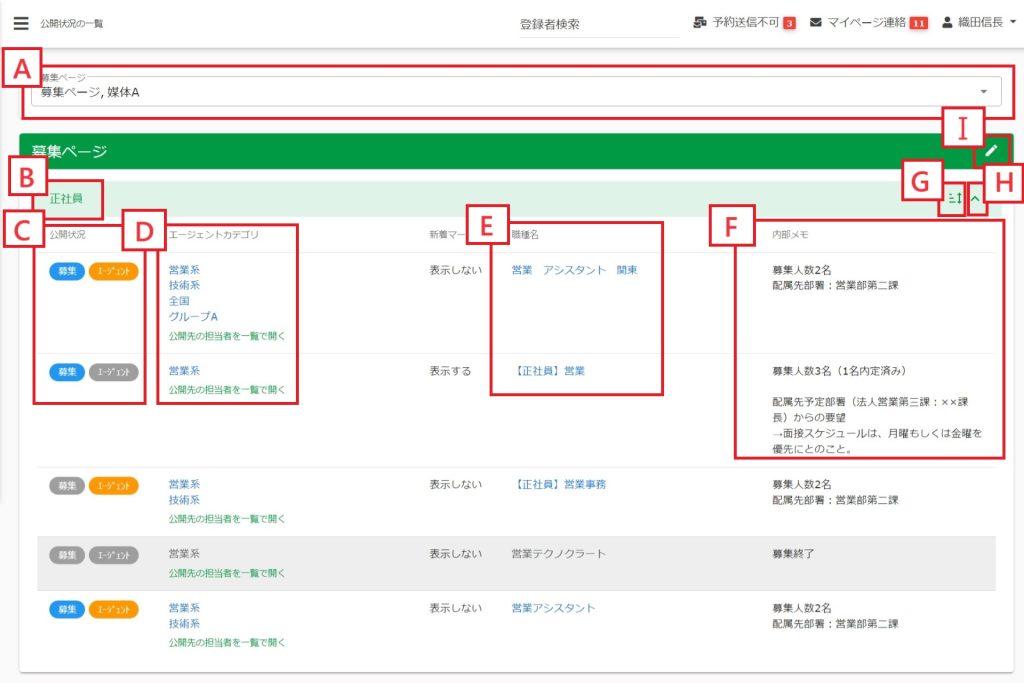Open the 【正社員】営業事務 job link
The height and width of the screenshot is (683, 1024).
[560, 485]
